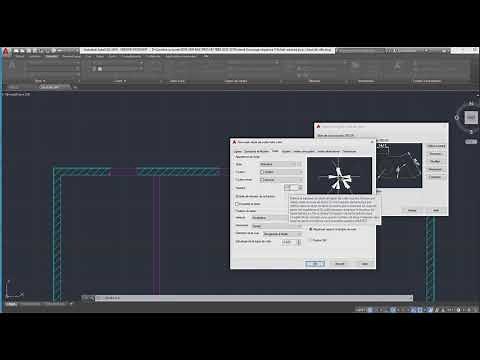Open the Tolérances tab

click(x=349, y=151)
